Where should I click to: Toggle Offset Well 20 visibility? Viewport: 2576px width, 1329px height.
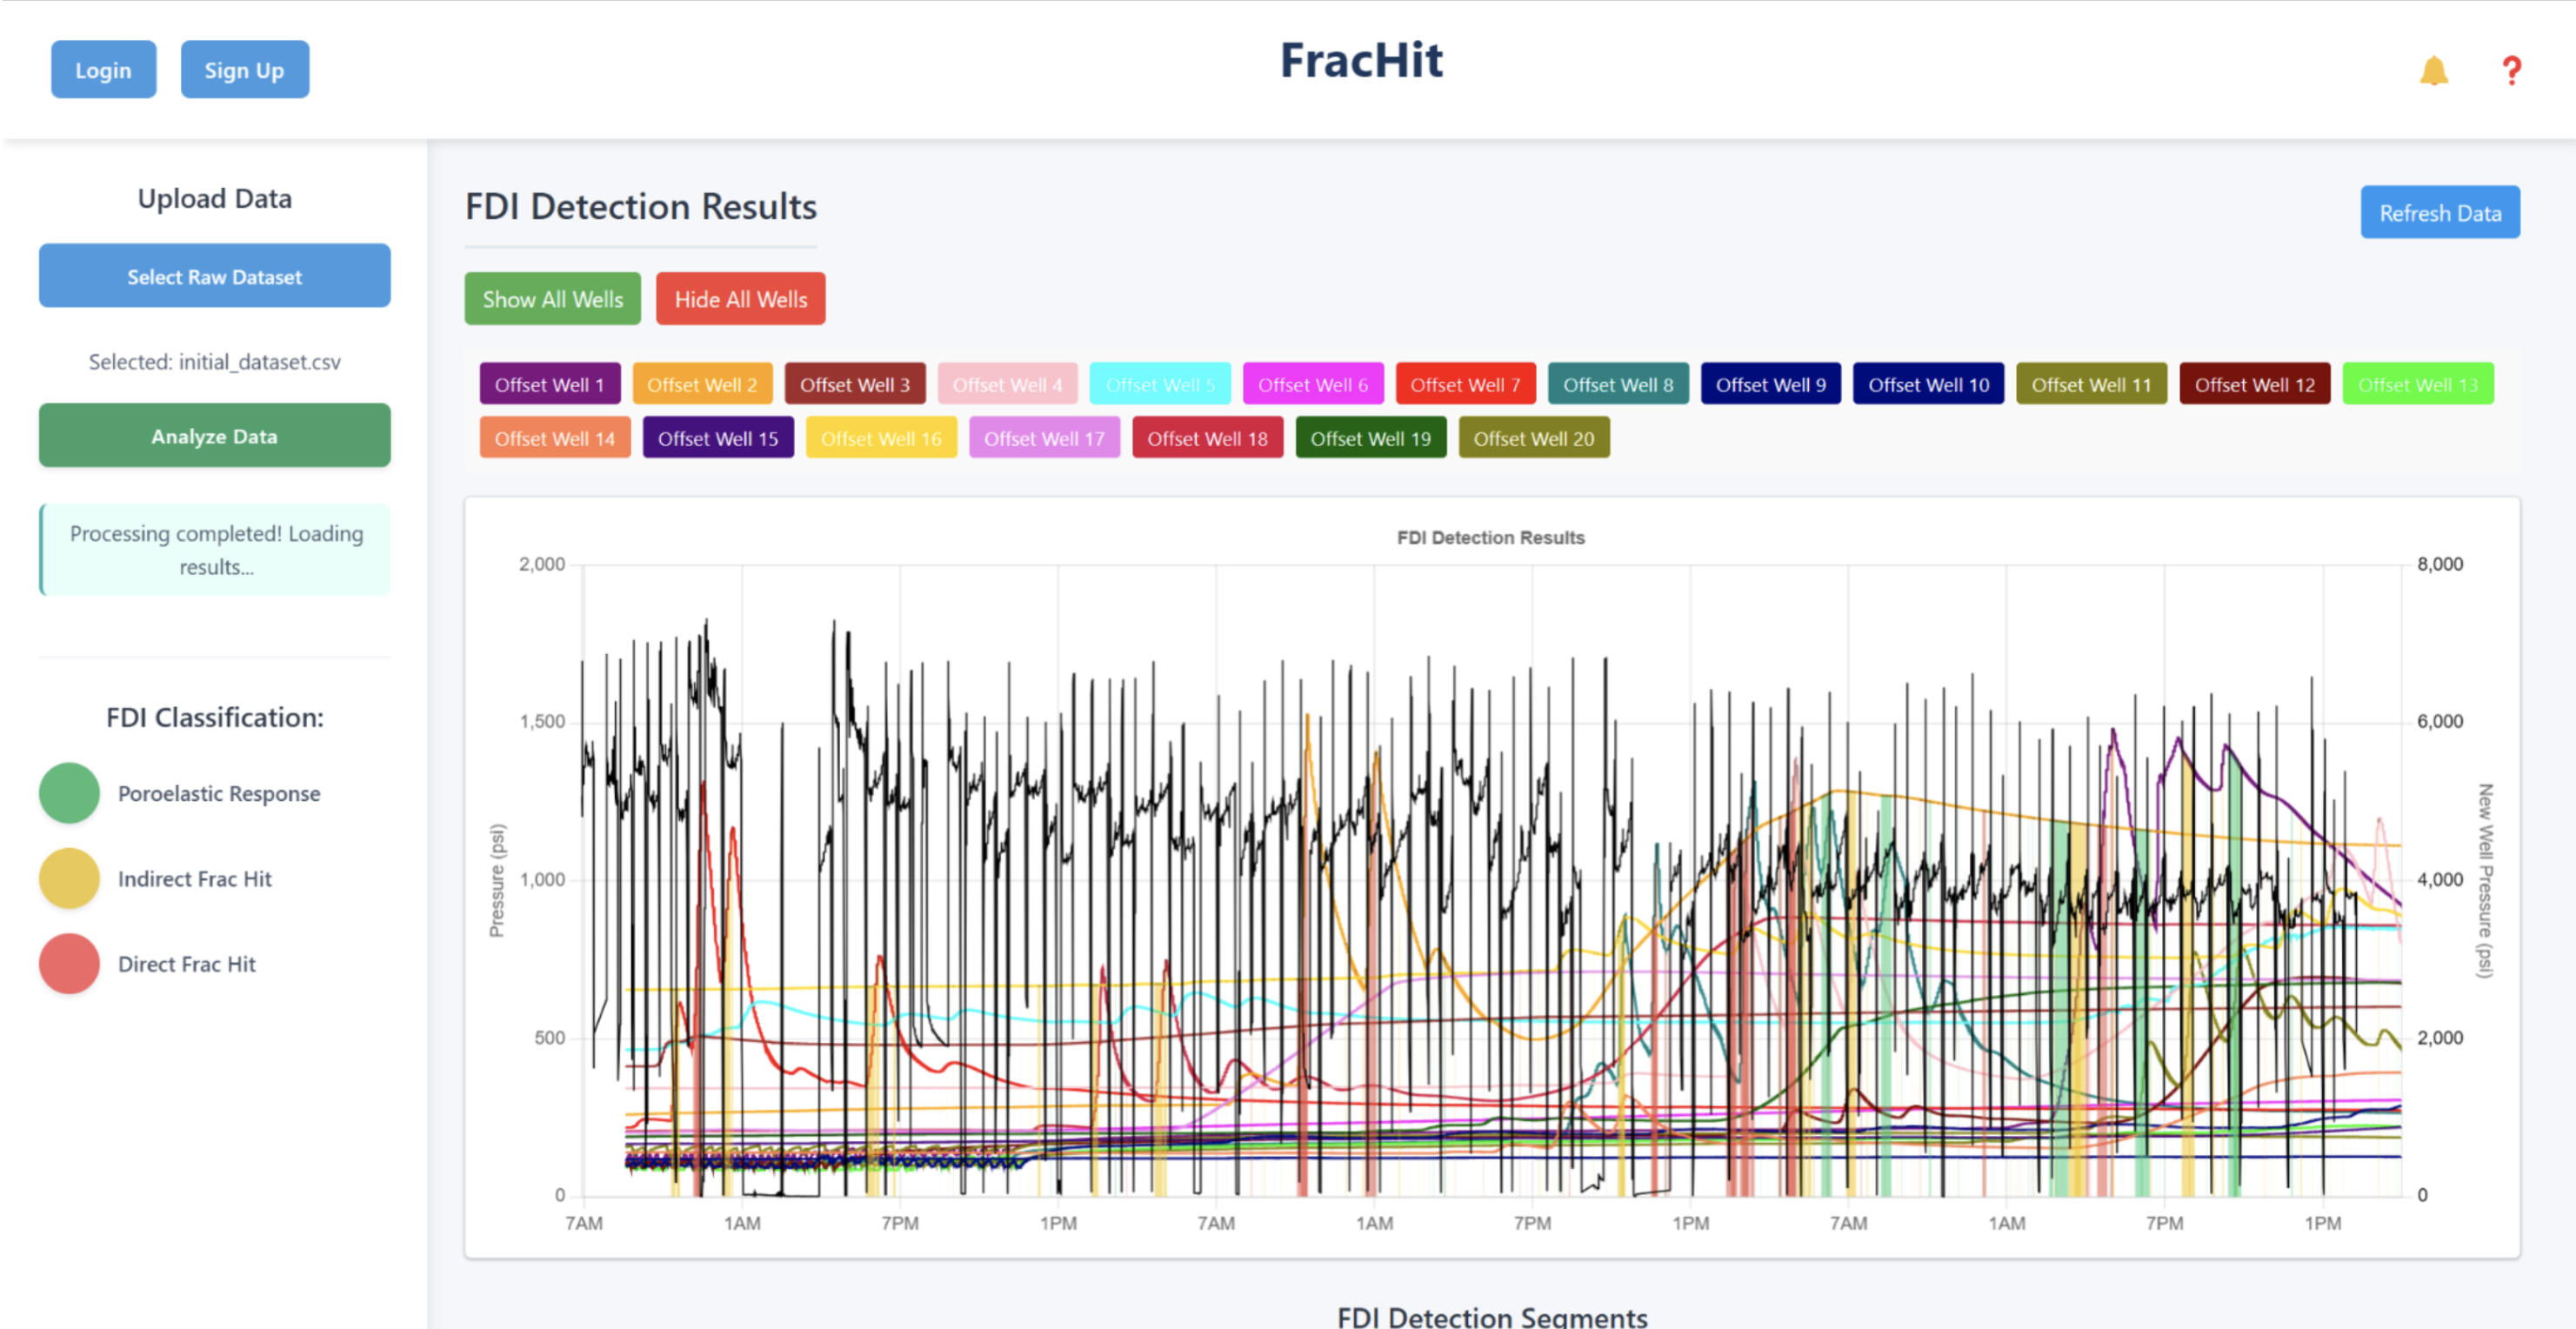pos(1534,438)
